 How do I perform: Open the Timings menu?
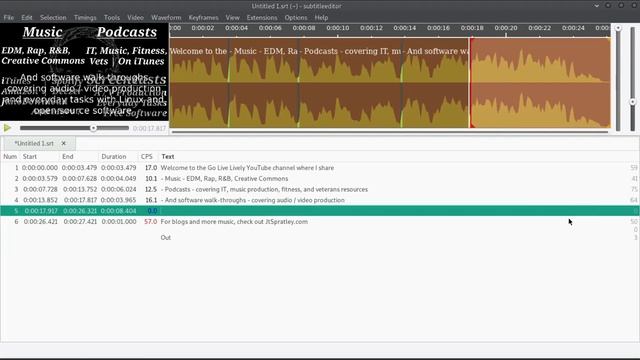(x=85, y=18)
